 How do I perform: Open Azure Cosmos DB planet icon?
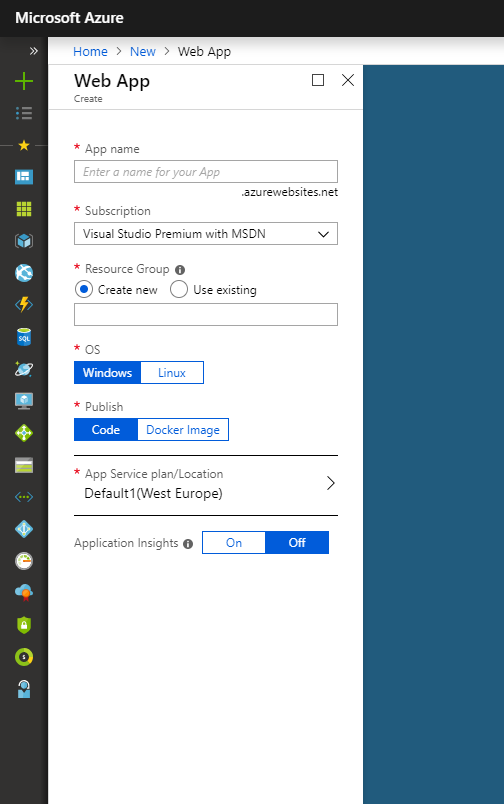coord(24,369)
